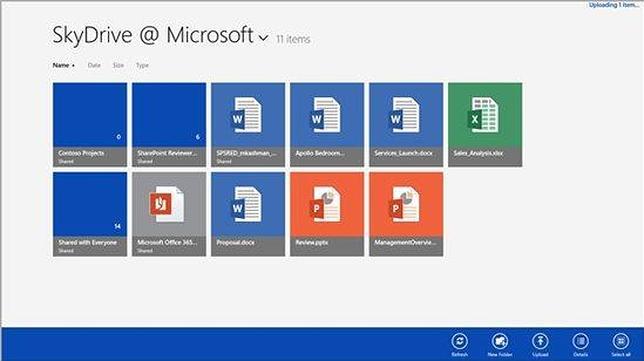Viewport: 644px width, 361px height.
Task: Open the Sales_Analysis.xlsx Excel tile
Action: (485, 124)
